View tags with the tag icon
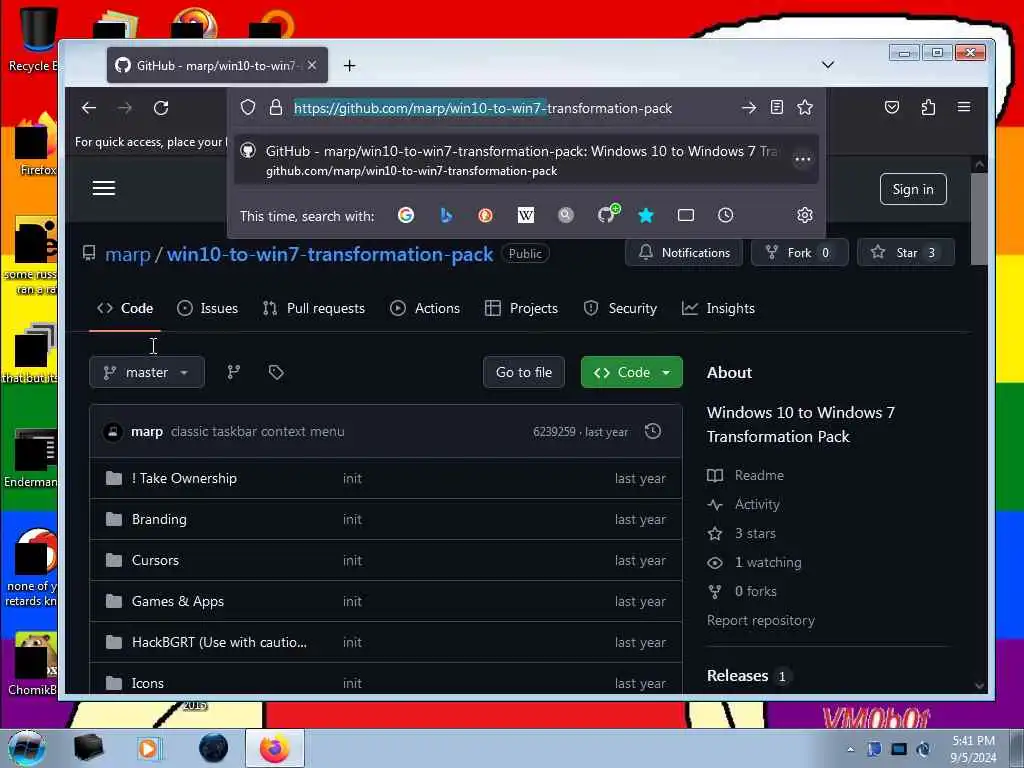 [x=276, y=372]
